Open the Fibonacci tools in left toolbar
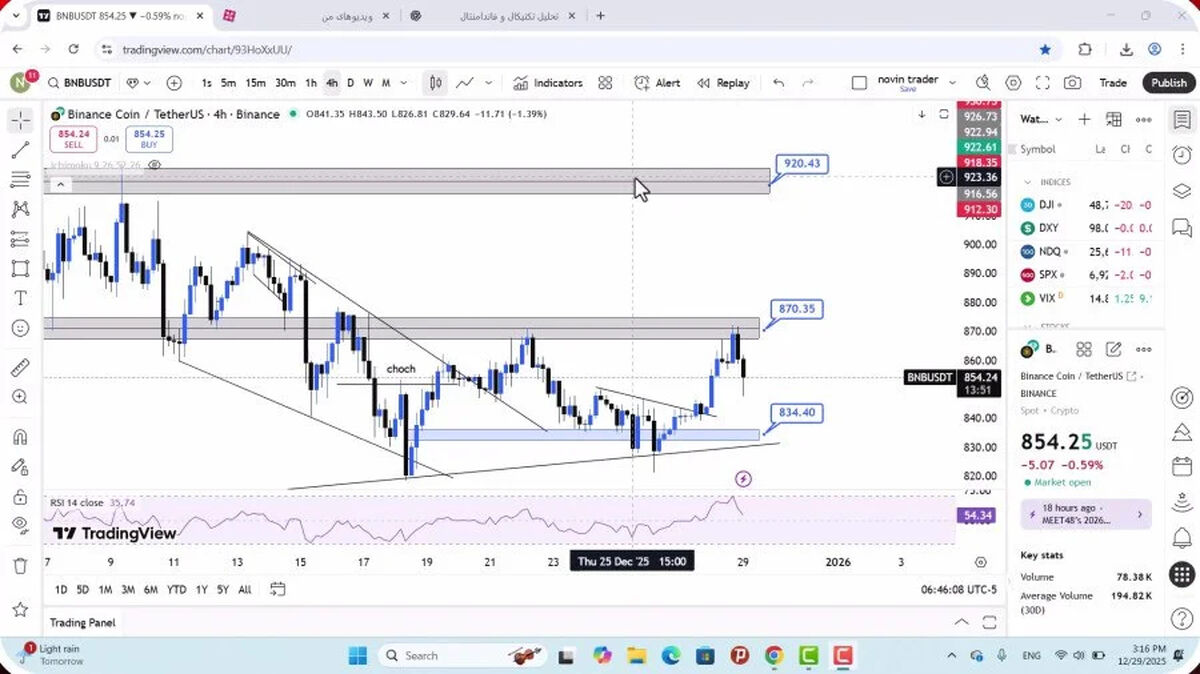Image resolution: width=1200 pixels, height=674 pixels. click(x=20, y=180)
